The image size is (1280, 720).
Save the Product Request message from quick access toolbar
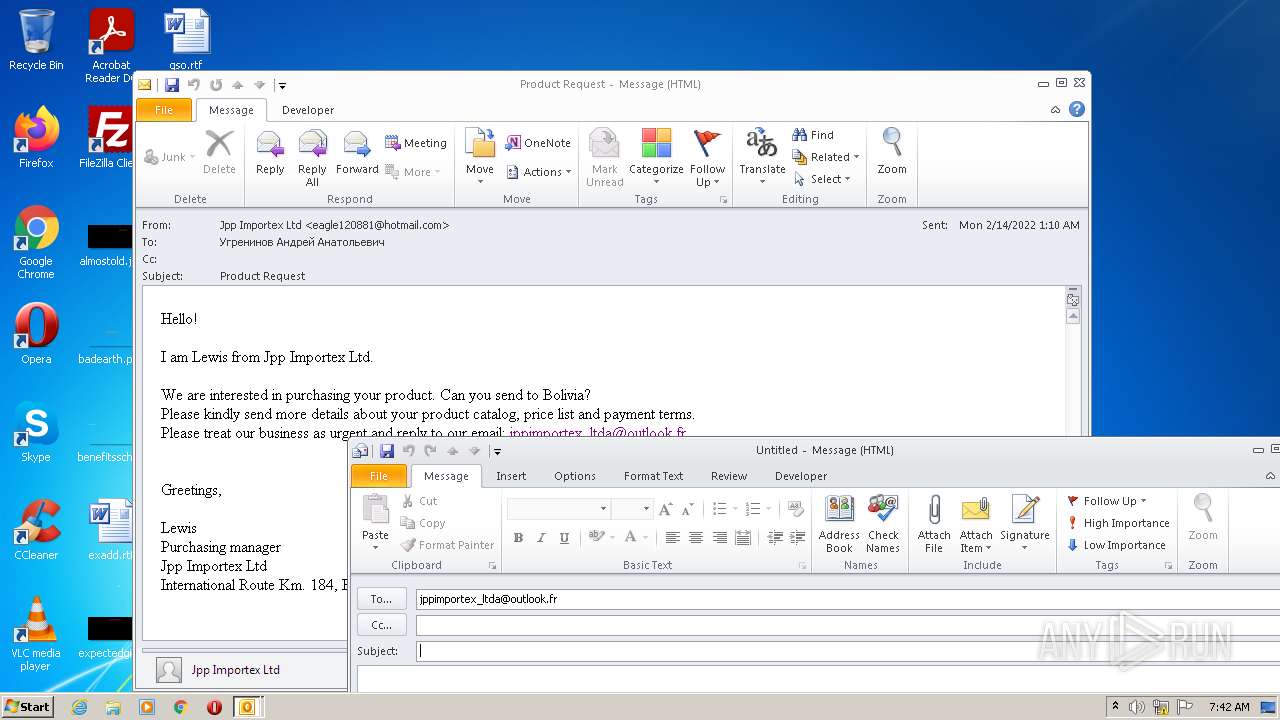[172, 85]
